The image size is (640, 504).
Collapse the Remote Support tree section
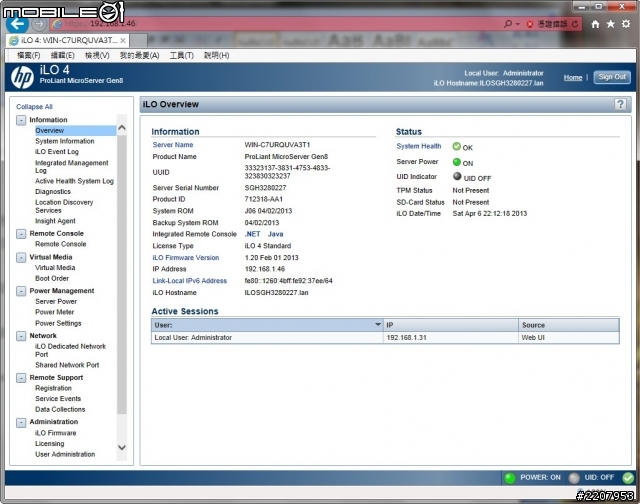(x=21, y=378)
